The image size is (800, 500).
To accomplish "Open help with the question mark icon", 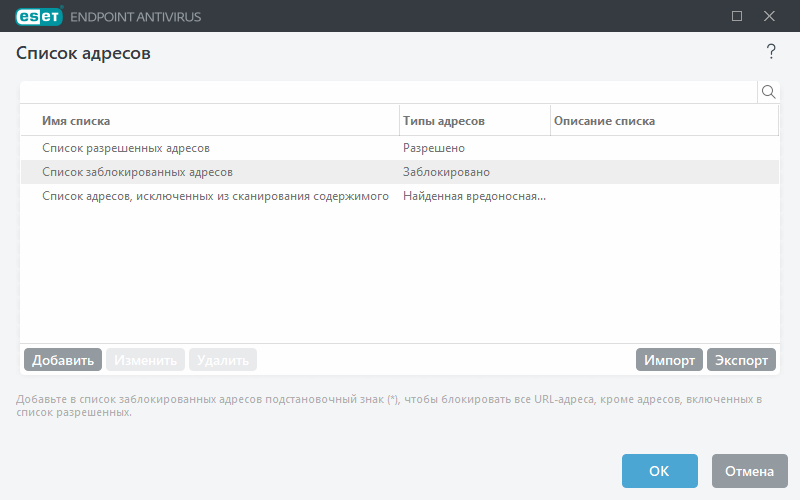I will [770, 52].
